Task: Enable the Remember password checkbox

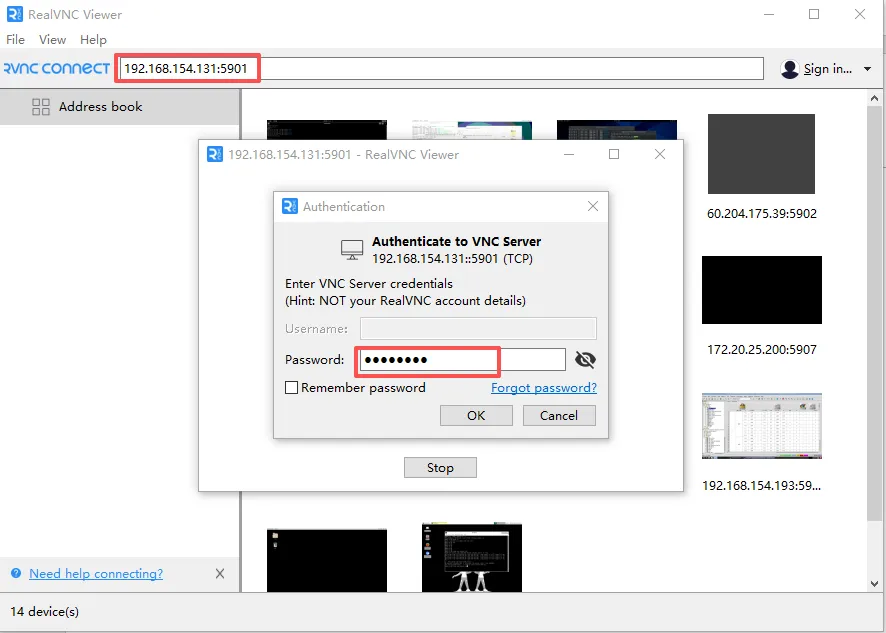Action: pos(292,388)
